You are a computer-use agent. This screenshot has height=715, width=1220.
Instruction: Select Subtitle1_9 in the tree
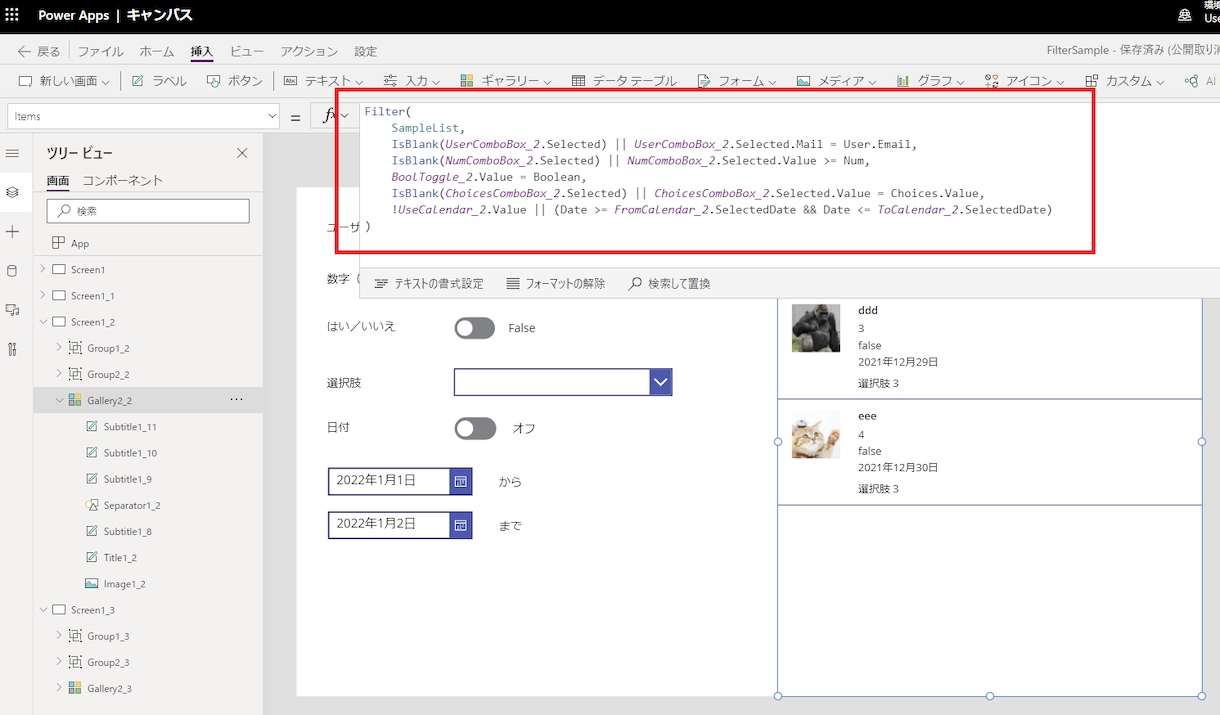pyautogui.click(x=128, y=479)
